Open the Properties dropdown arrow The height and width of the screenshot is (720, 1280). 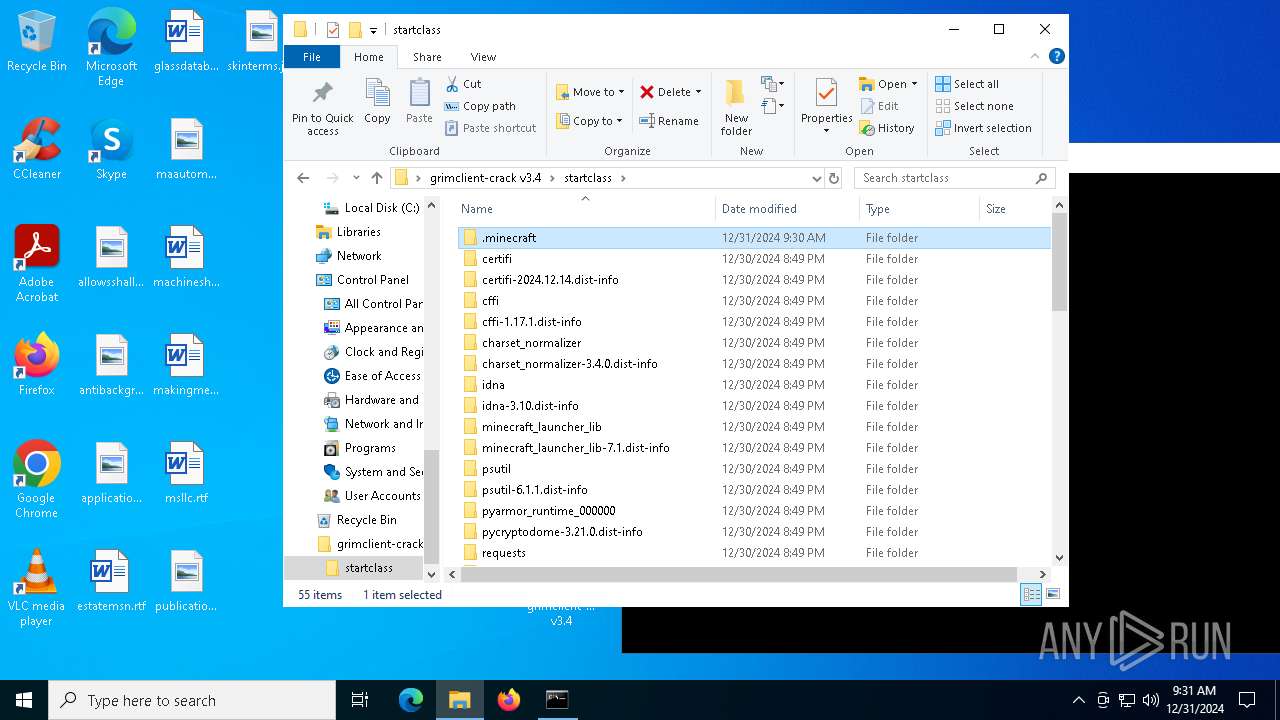click(x=826, y=131)
